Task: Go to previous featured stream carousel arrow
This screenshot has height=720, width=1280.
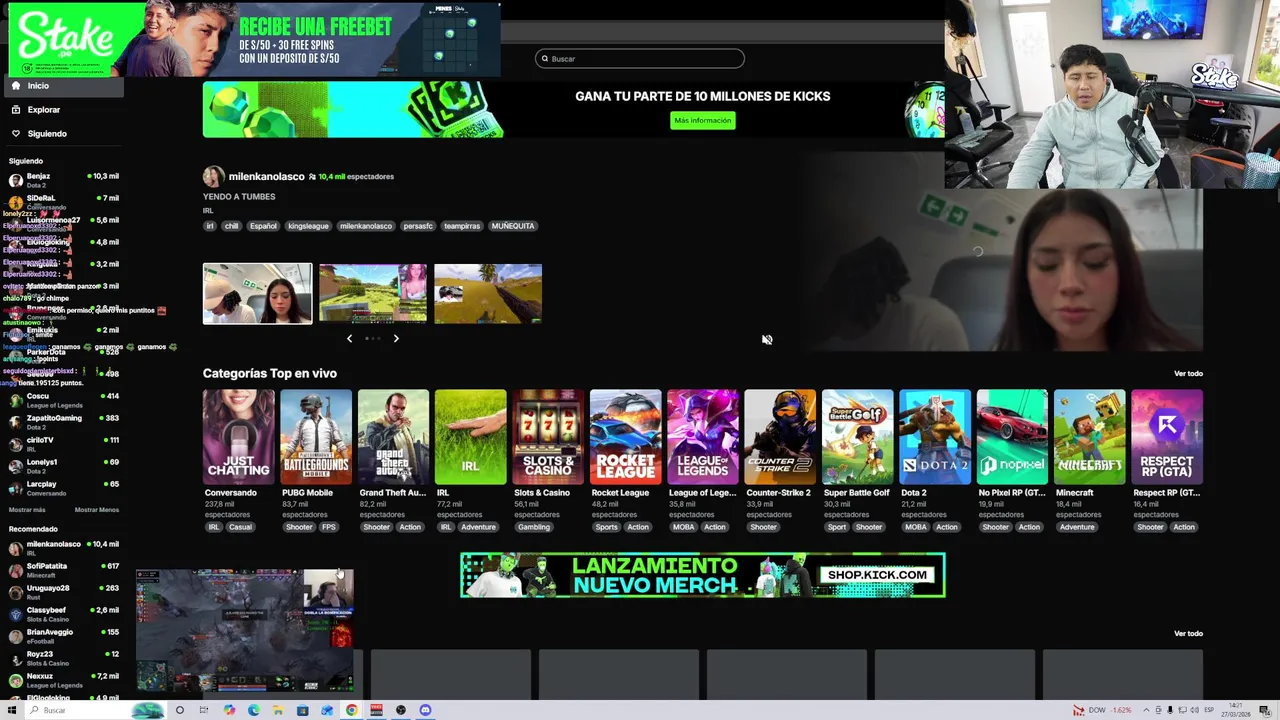Action: point(349,339)
